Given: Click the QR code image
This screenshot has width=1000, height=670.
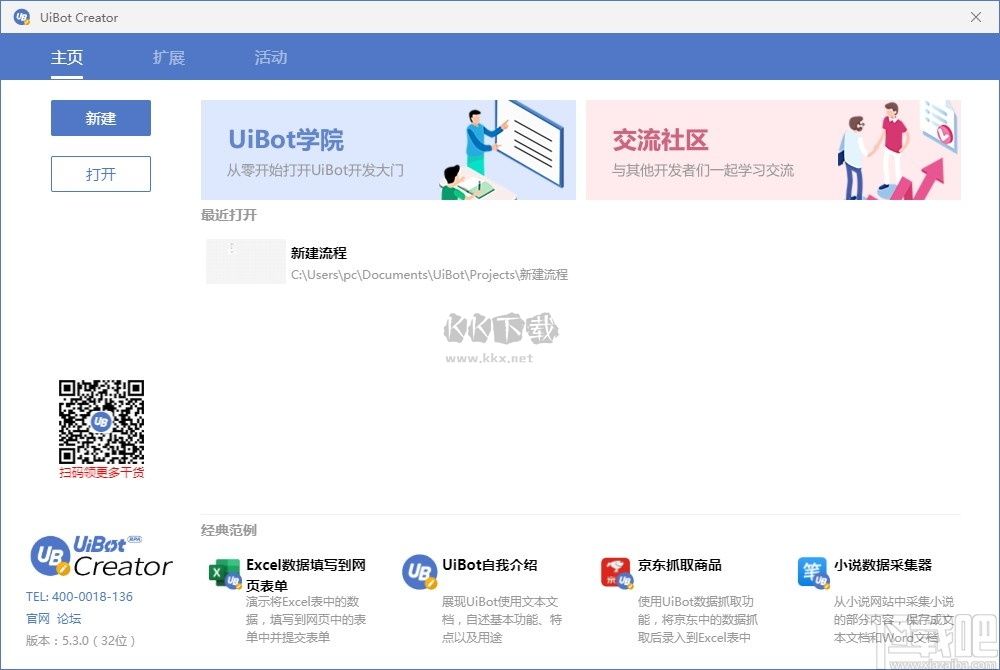Looking at the screenshot, I should coord(101,422).
